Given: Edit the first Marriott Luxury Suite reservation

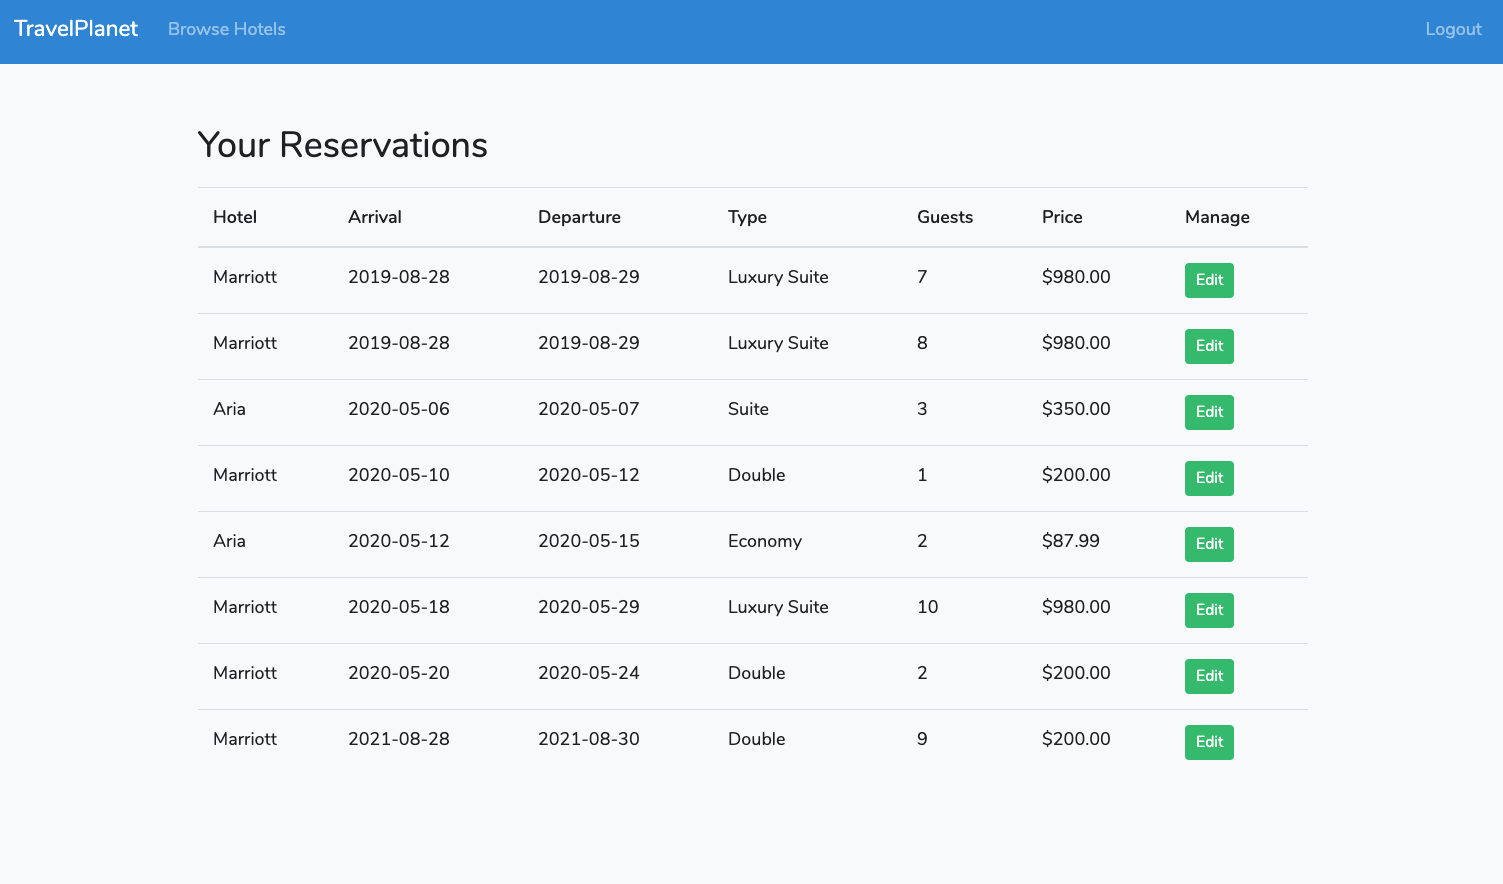Looking at the screenshot, I should tap(1208, 280).
